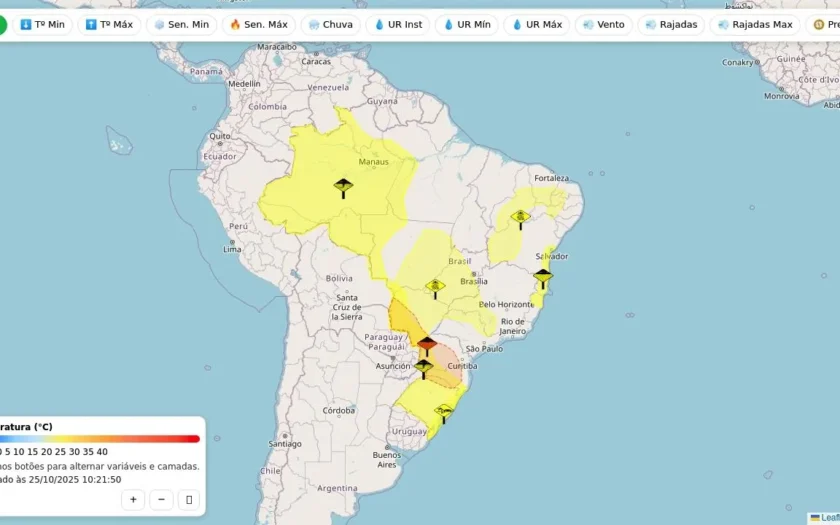Select the warning sign west of Brasília
The width and height of the screenshot is (840, 525).
coord(435,289)
